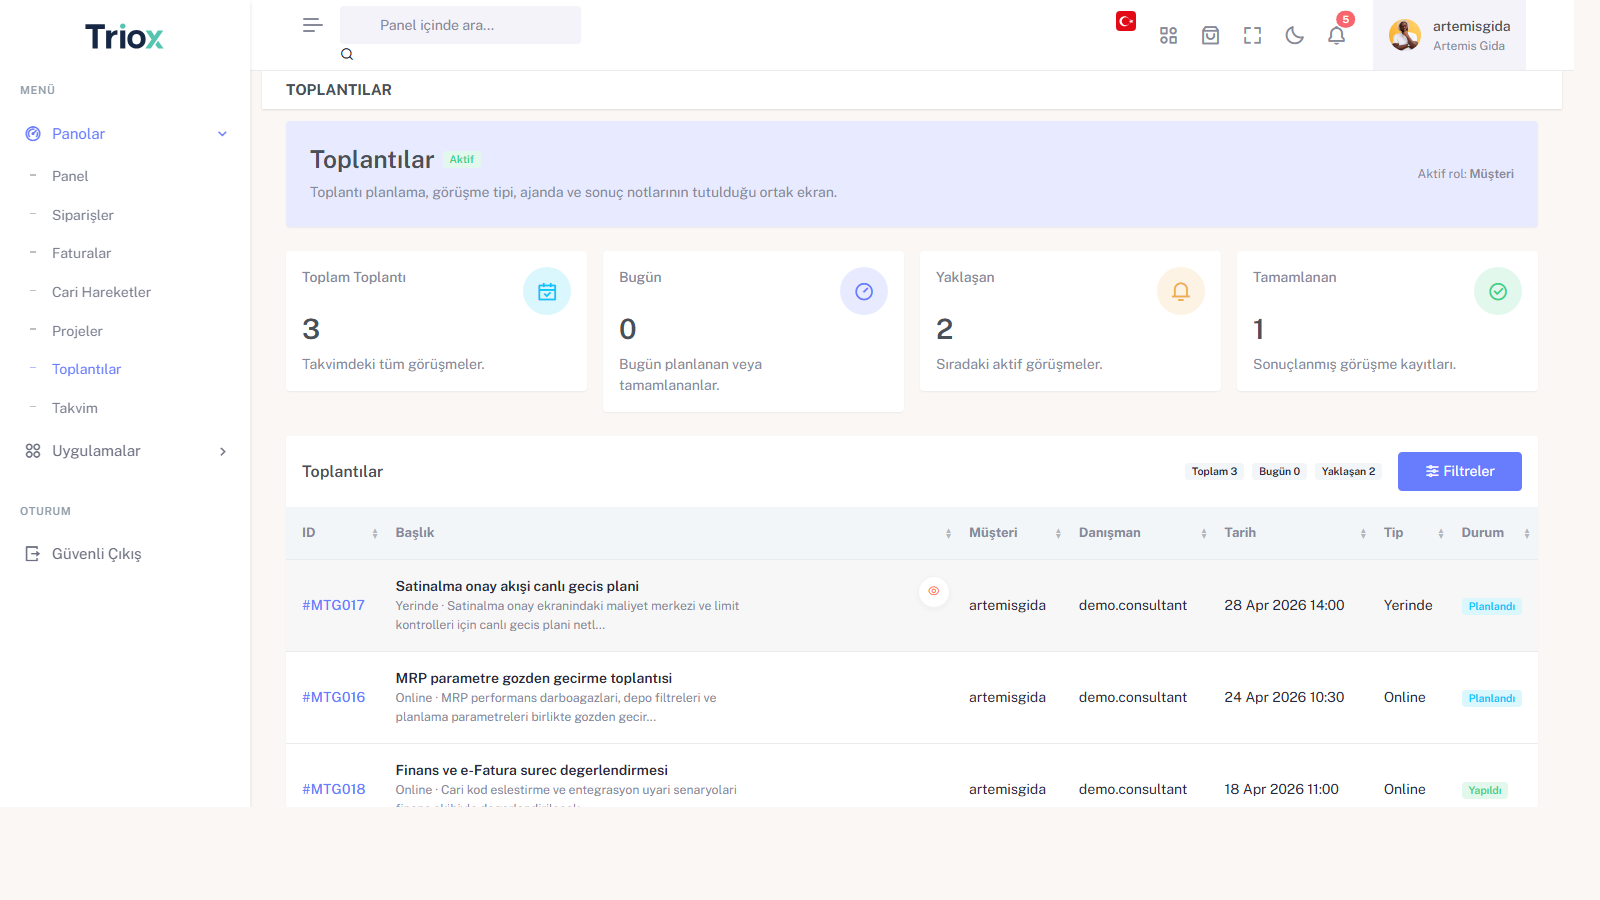
Task: Click the 24 Apr 2026 10:30 date cell
Action: point(1284,697)
